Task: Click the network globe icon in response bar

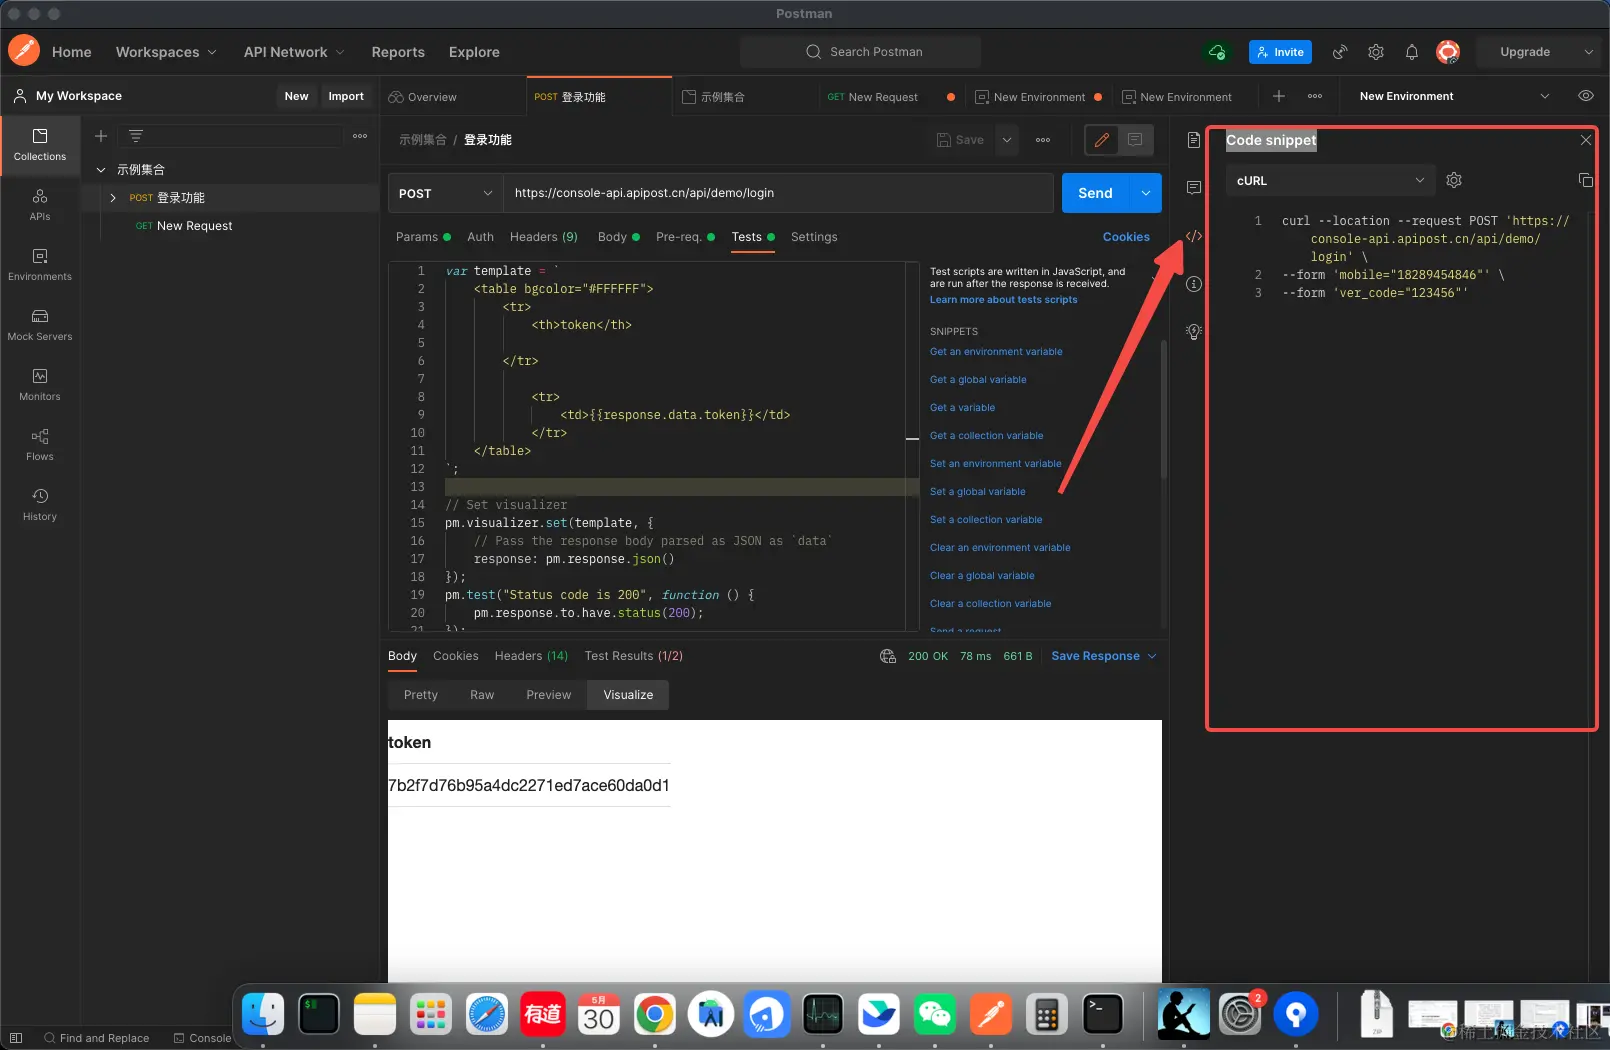Action: pos(888,656)
